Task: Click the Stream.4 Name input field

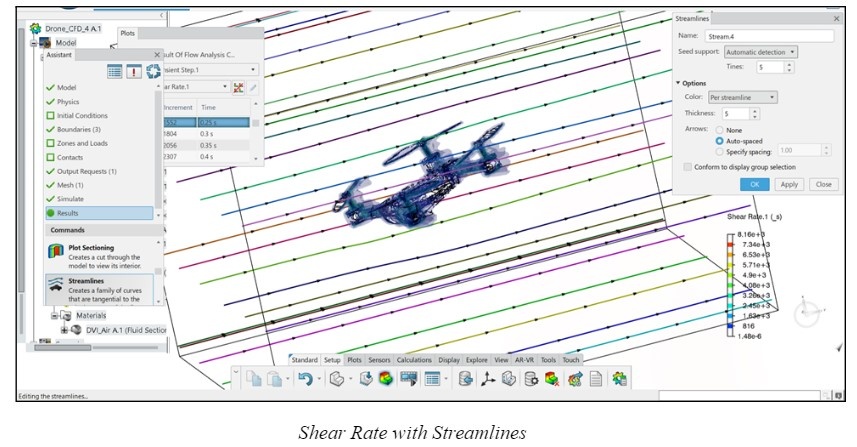Action: tap(770, 36)
